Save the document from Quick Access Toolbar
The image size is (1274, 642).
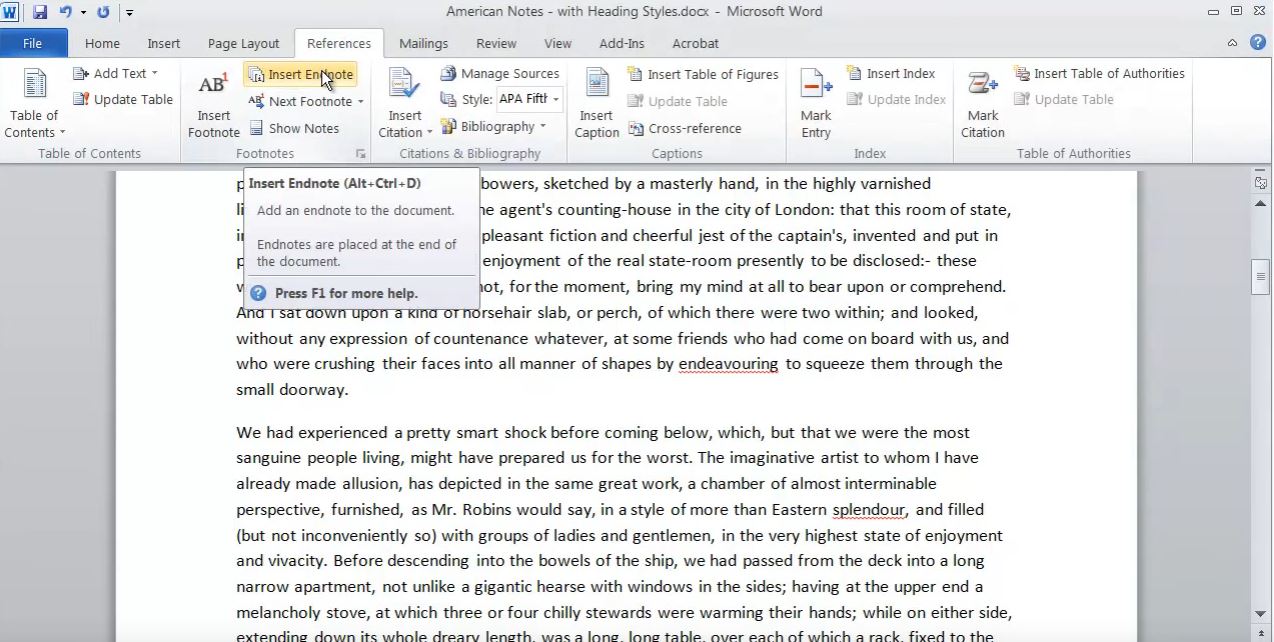40,12
